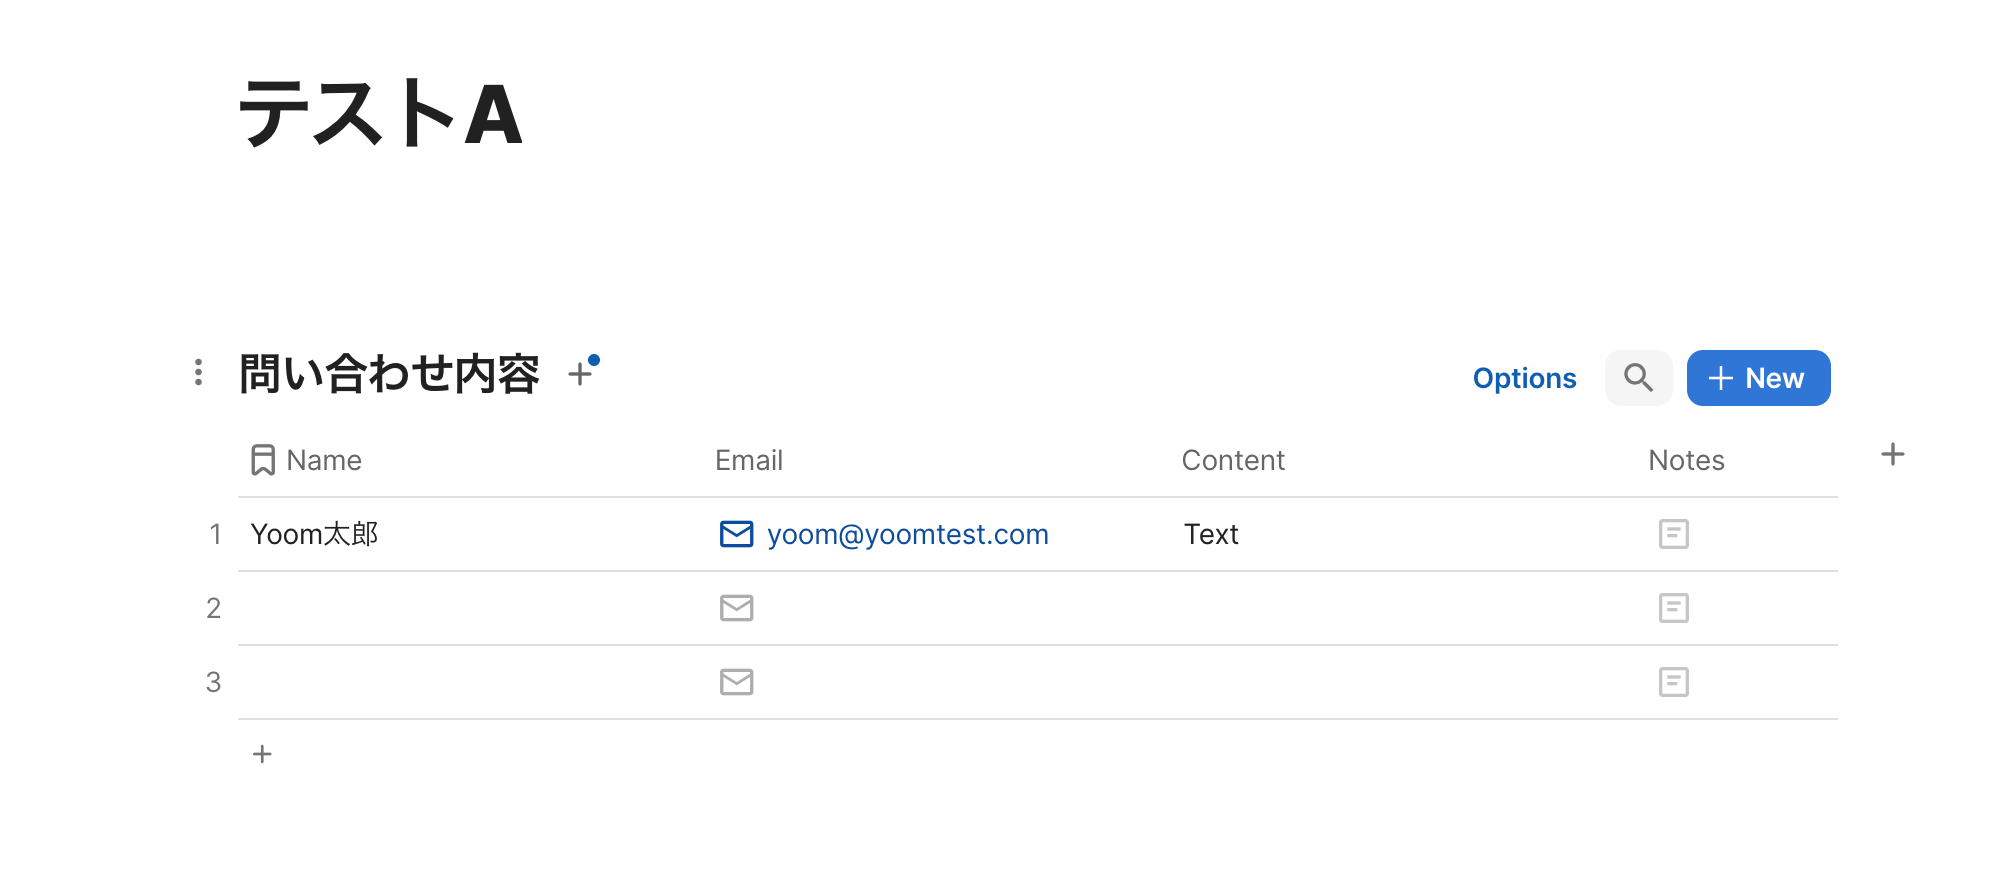Click the Content cell containing Text
This screenshot has height=896, width=1990.
(x=1211, y=534)
